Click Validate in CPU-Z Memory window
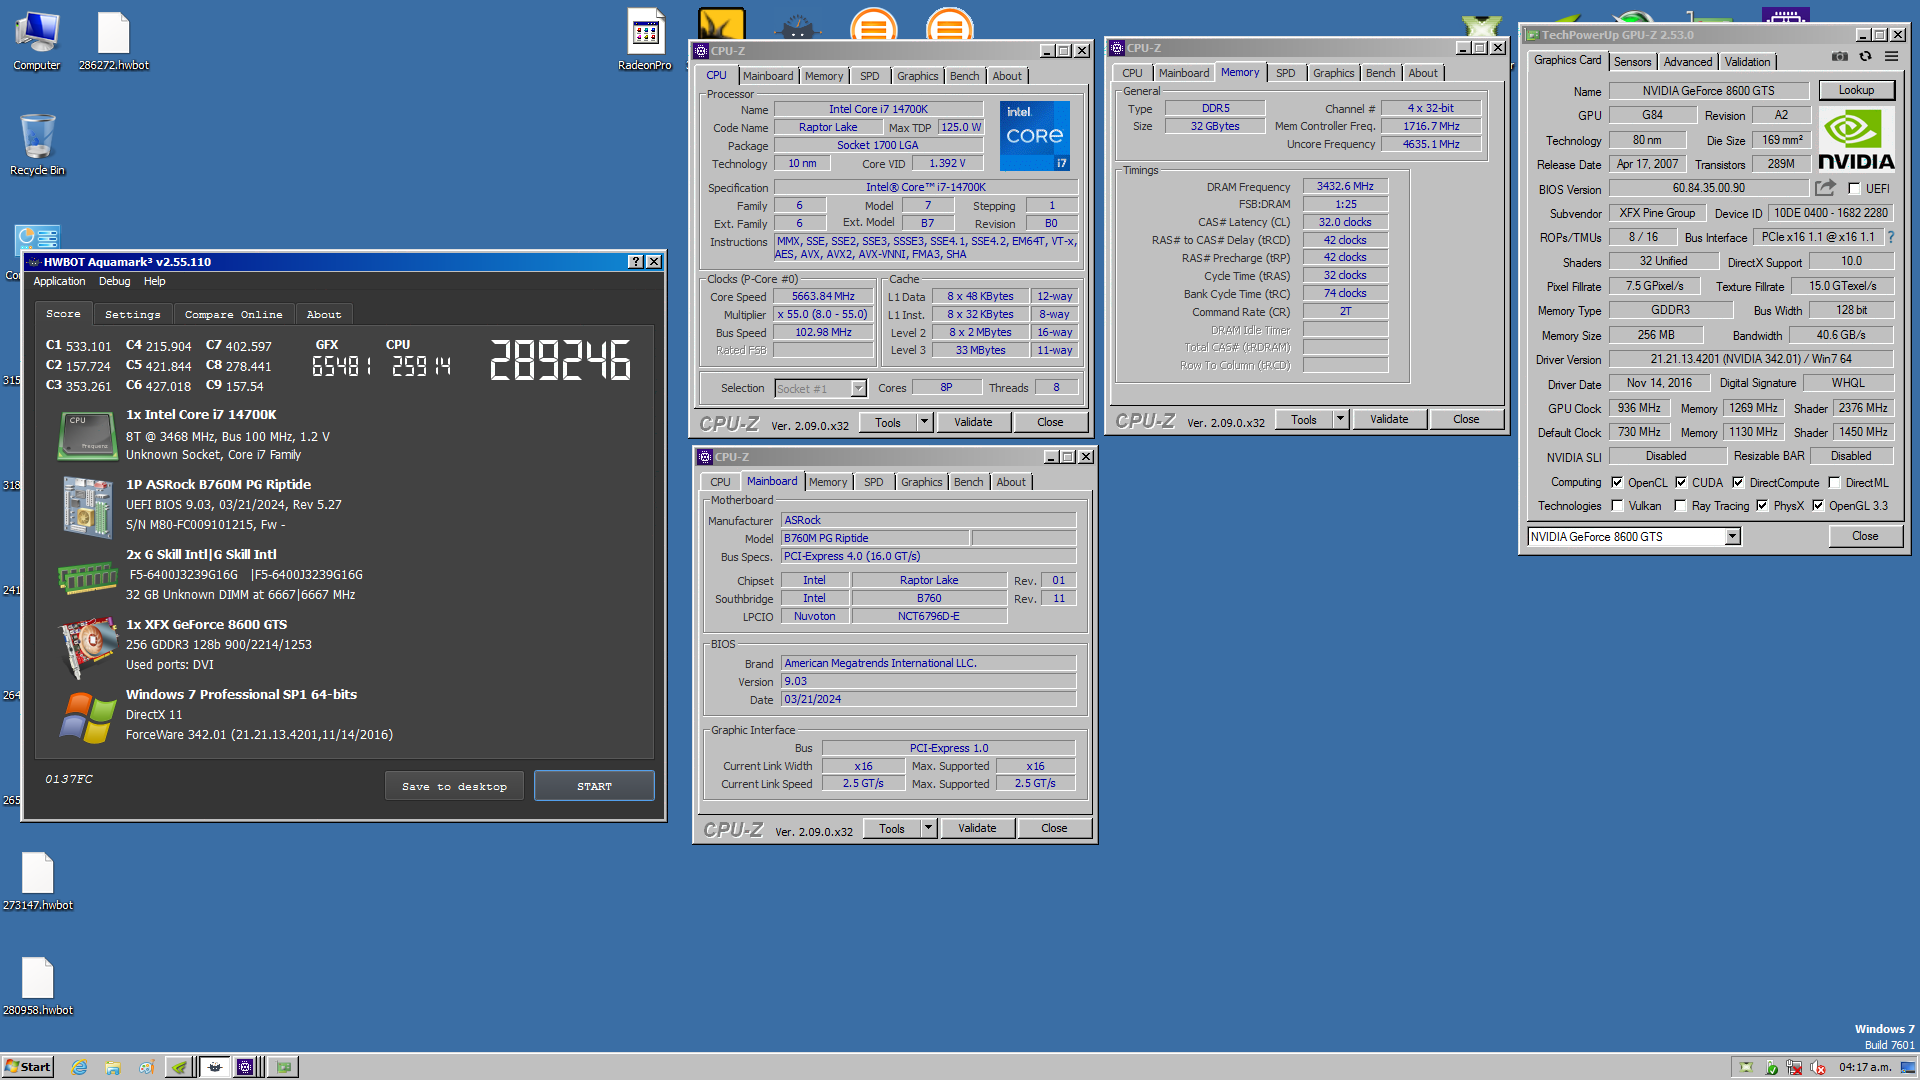 [1389, 419]
